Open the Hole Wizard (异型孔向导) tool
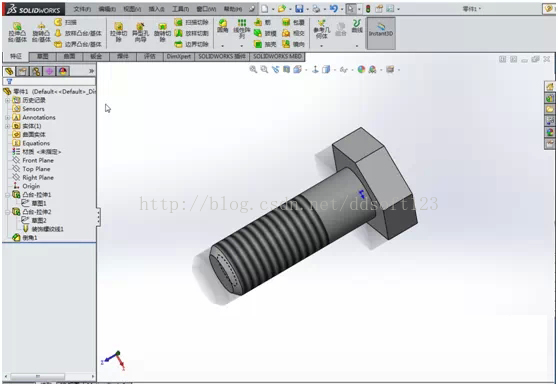558x386 pixels. [x=140, y=32]
